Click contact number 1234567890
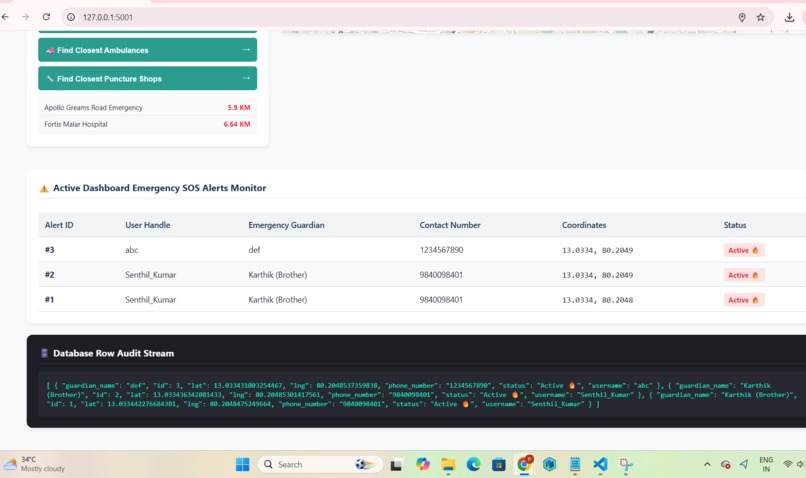 pyautogui.click(x=442, y=250)
